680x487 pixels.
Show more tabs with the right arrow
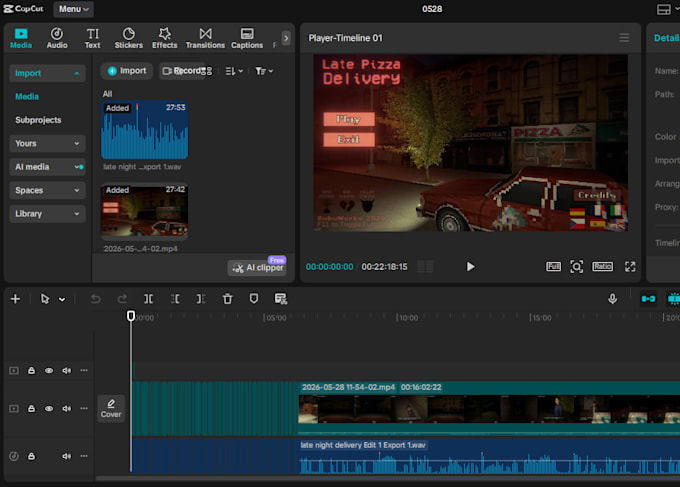[286, 38]
